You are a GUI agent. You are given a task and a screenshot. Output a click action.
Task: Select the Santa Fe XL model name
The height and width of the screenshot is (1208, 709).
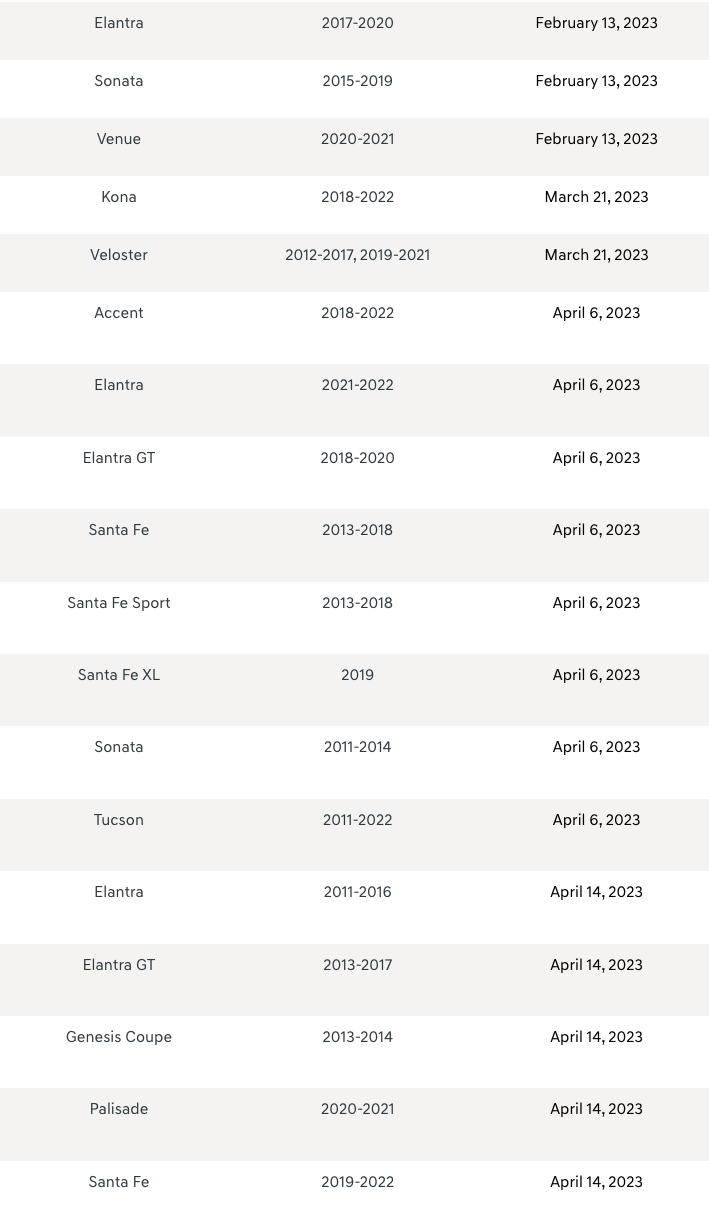click(119, 675)
